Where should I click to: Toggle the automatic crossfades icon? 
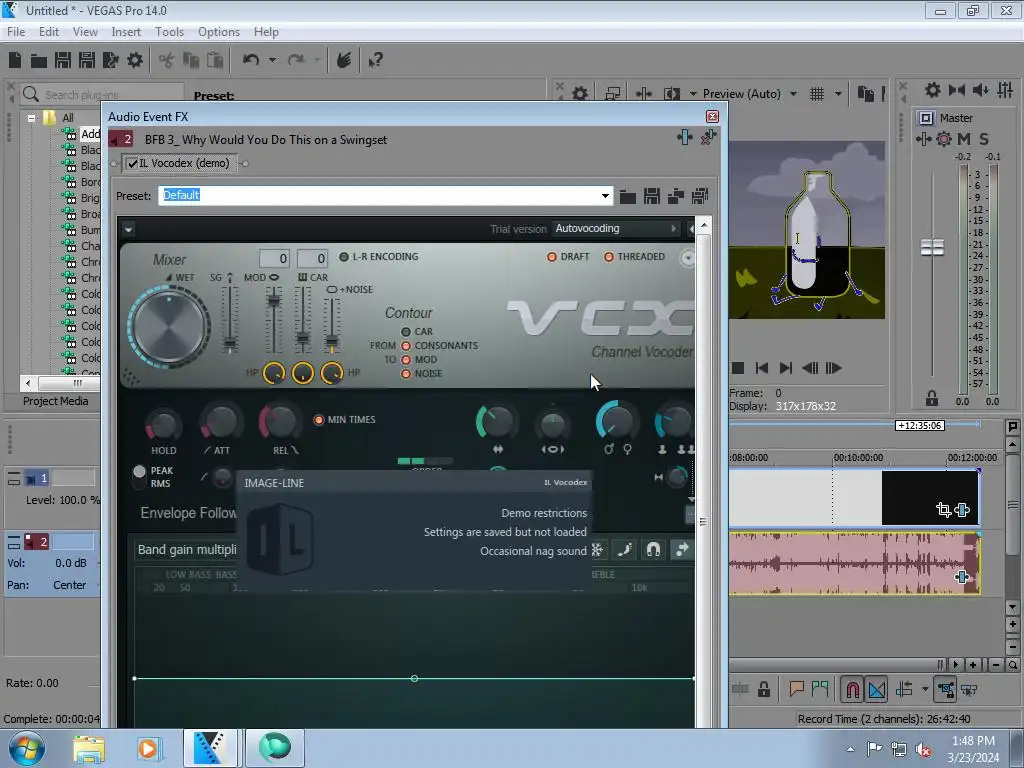click(x=876, y=689)
